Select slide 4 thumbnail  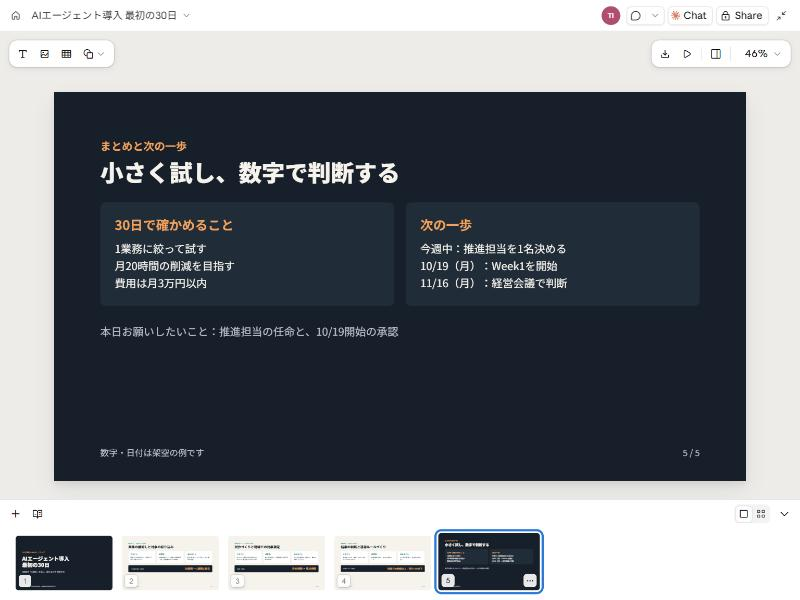pyautogui.click(x=383, y=562)
